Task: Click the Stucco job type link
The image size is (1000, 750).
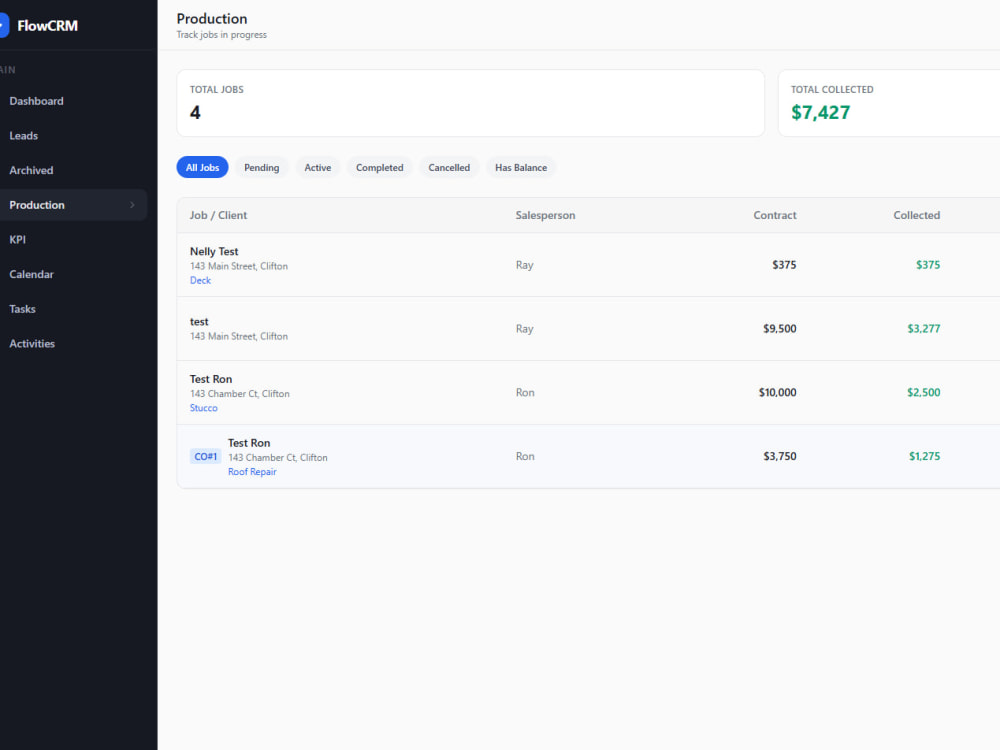Action: 203,408
